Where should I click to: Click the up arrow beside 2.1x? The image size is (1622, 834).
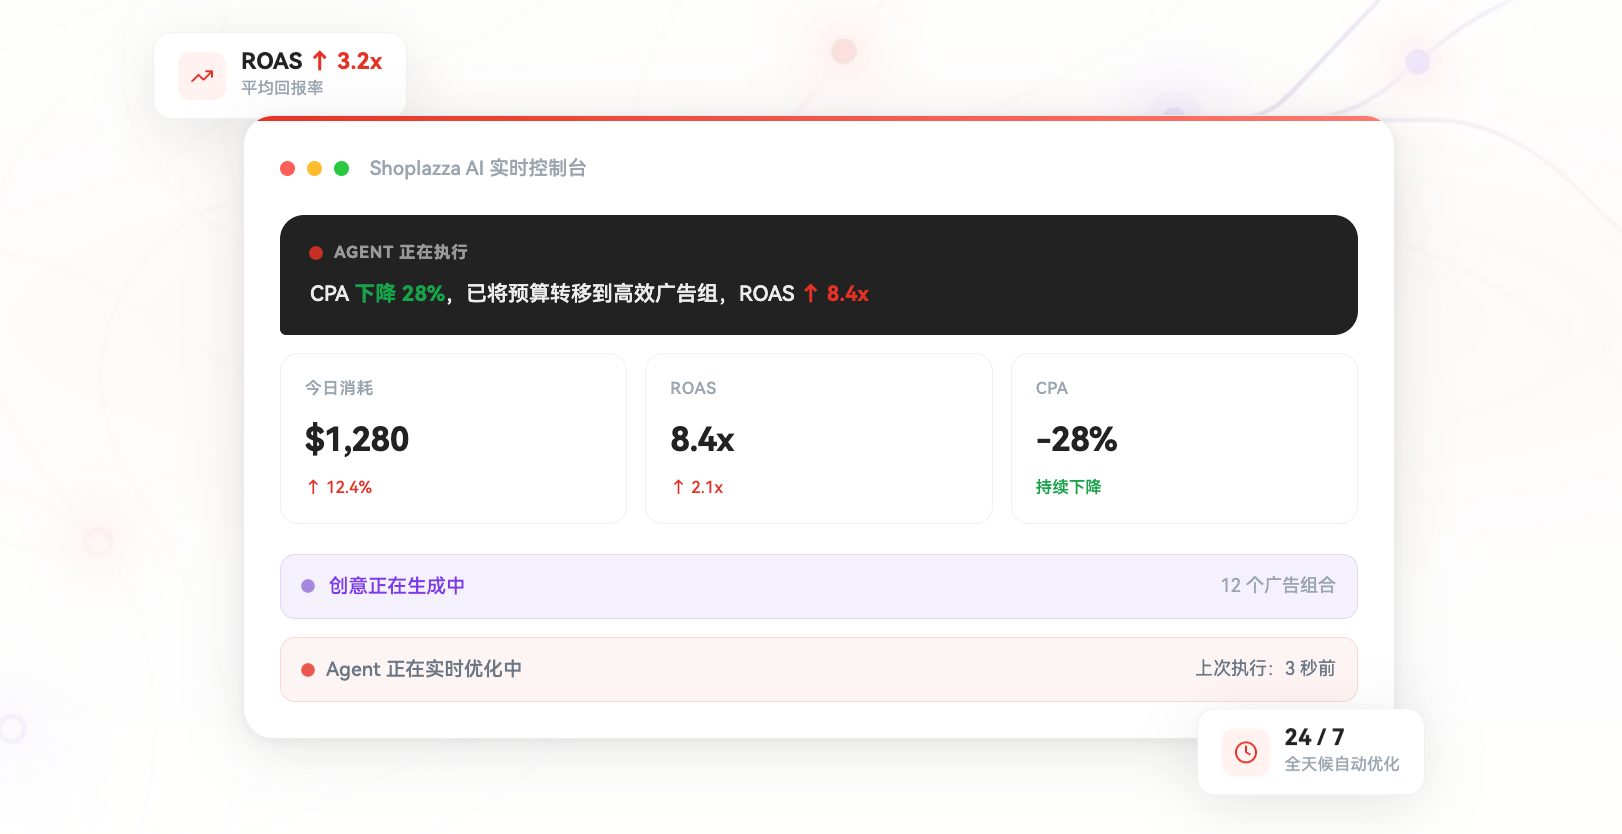click(x=678, y=487)
